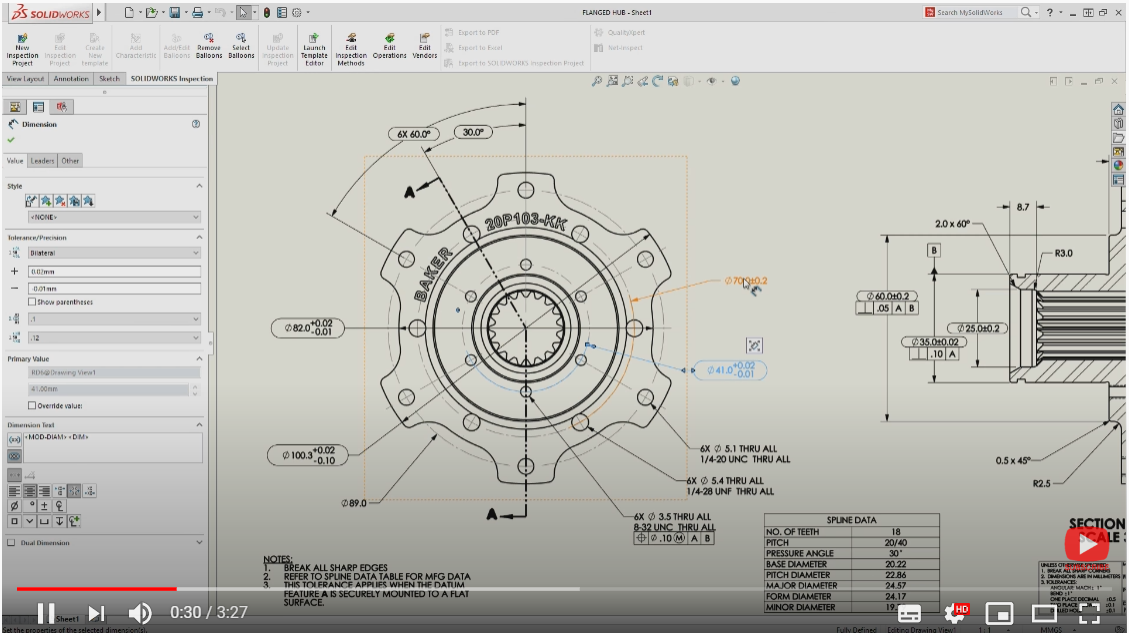Launch Template Editor

tap(314, 50)
